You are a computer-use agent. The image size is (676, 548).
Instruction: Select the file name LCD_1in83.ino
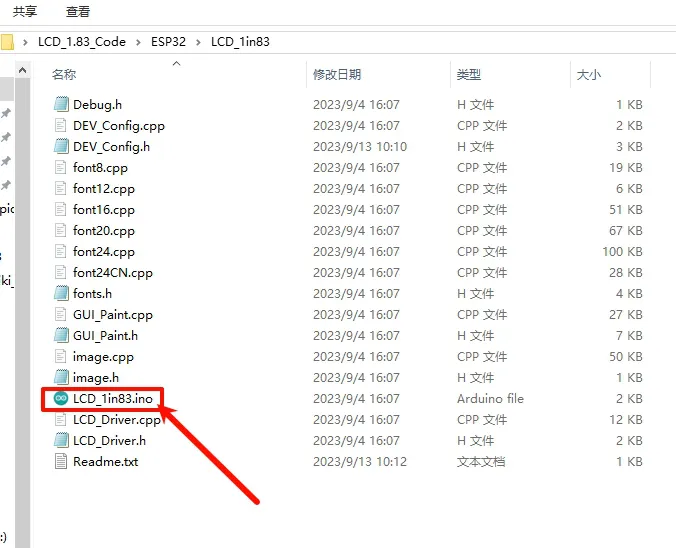tap(113, 399)
